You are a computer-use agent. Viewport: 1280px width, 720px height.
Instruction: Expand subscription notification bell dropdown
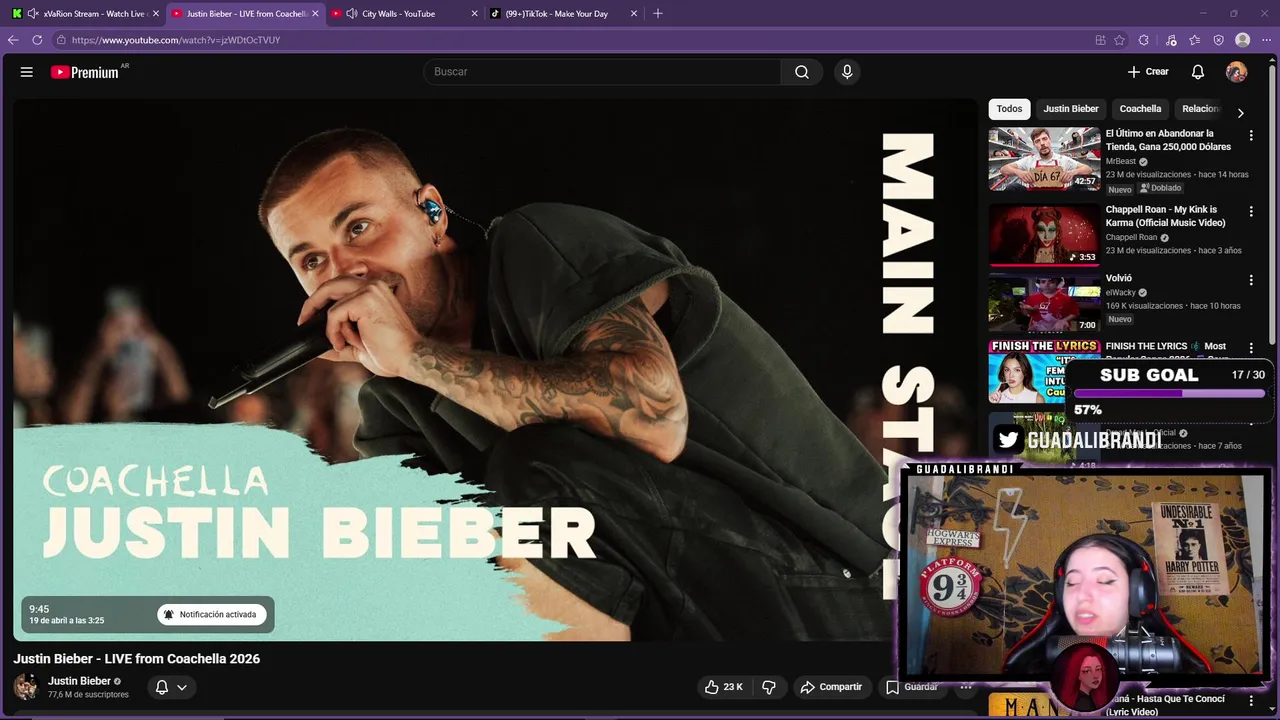(x=171, y=687)
